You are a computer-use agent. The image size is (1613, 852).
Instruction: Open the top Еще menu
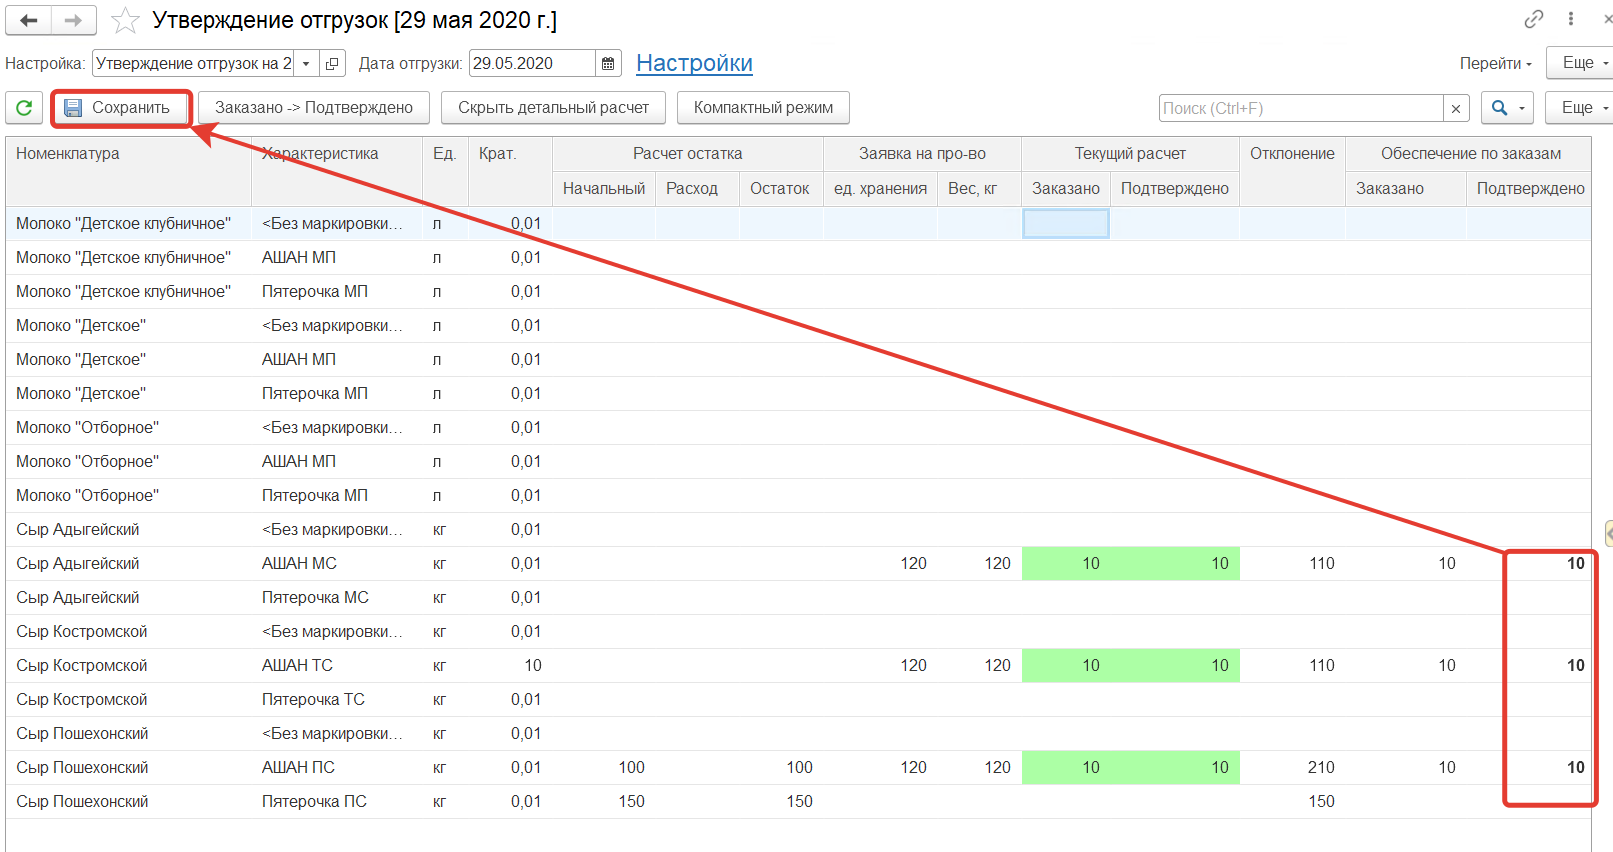coord(1582,63)
